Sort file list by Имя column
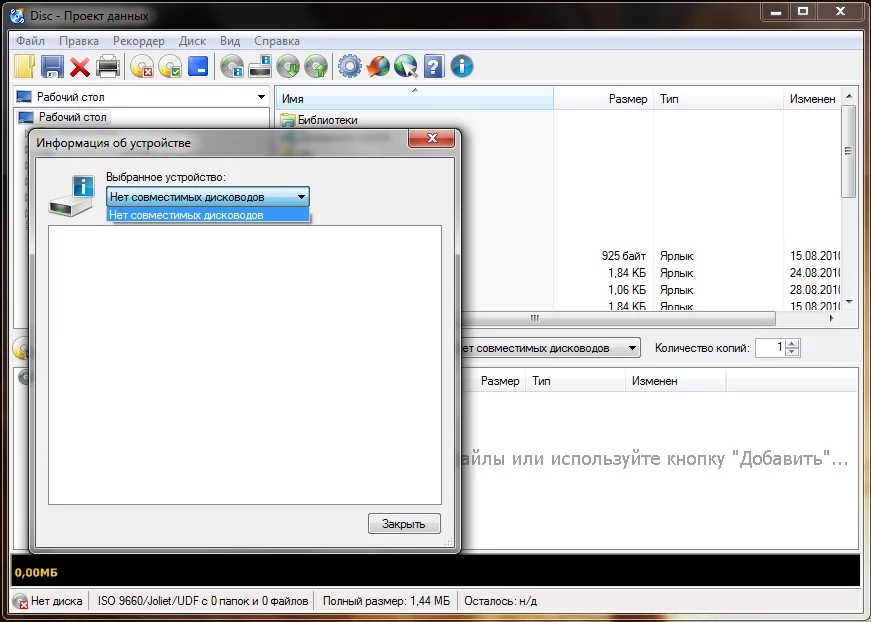871x622 pixels. 414,99
